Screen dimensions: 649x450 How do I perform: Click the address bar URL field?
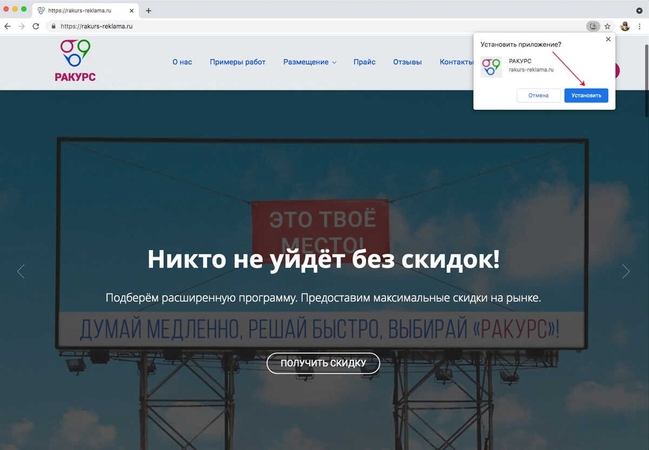click(x=315, y=26)
